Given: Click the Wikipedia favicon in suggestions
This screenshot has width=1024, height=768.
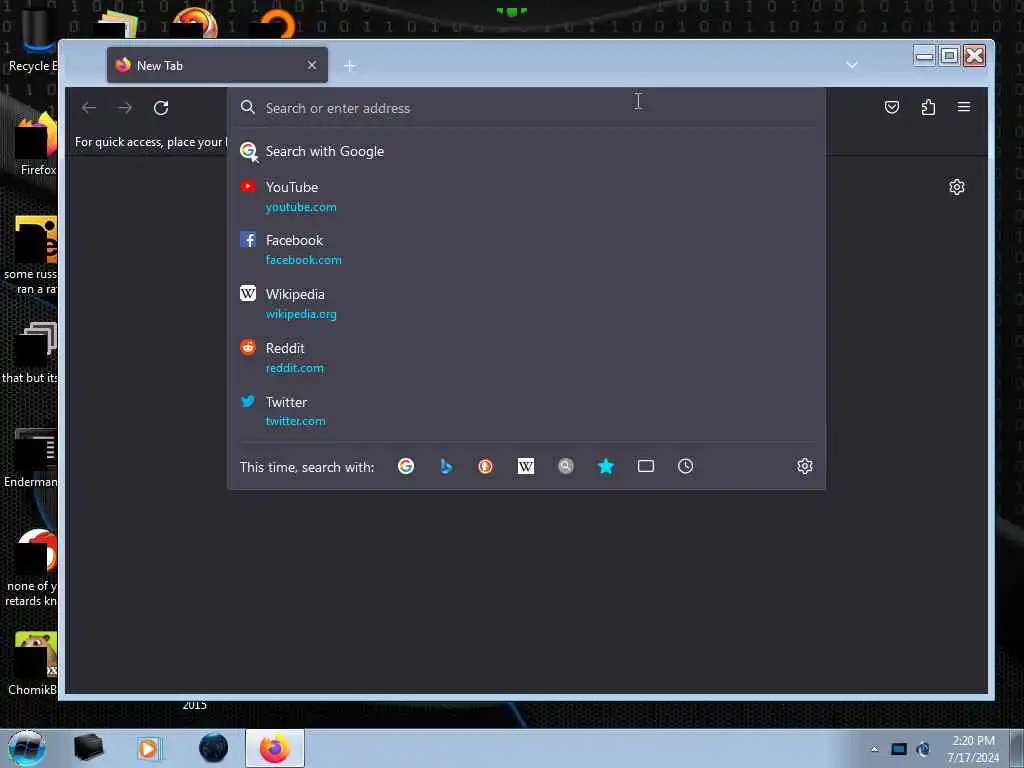Looking at the screenshot, I should click(x=248, y=293).
